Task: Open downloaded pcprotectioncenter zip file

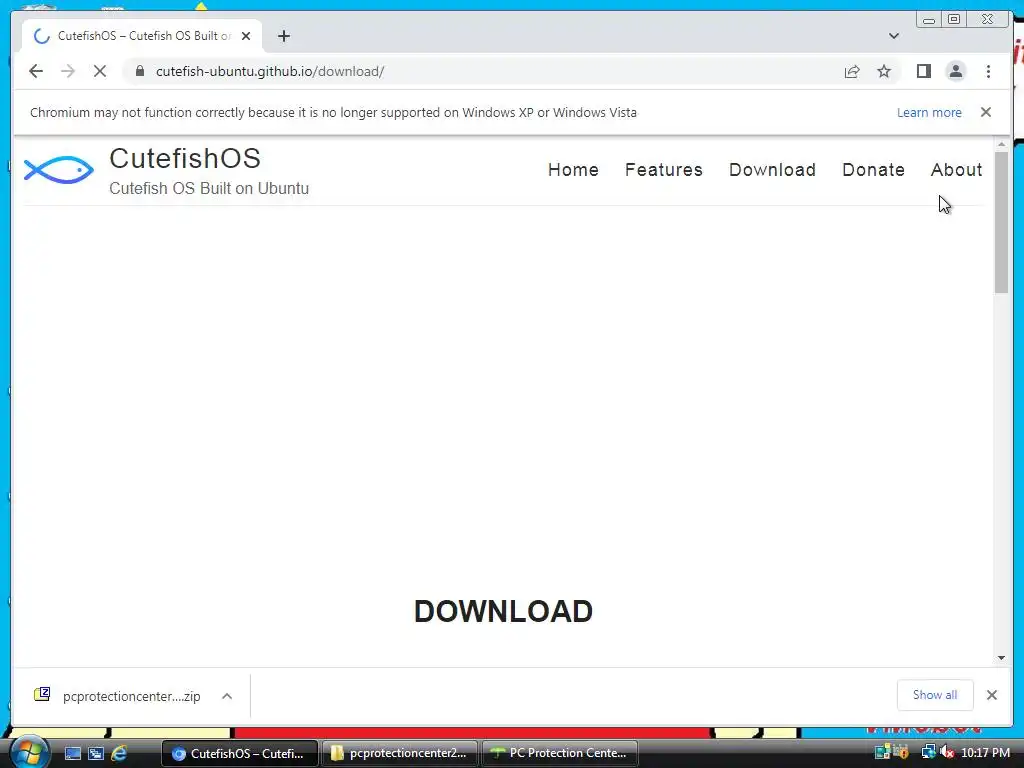Action: [x=118, y=696]
